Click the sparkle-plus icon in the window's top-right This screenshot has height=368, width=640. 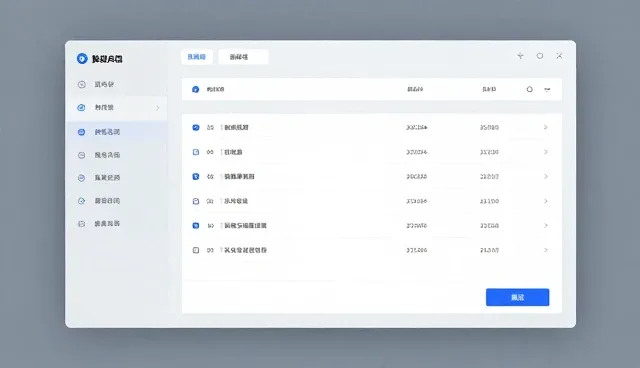point(520,56)
